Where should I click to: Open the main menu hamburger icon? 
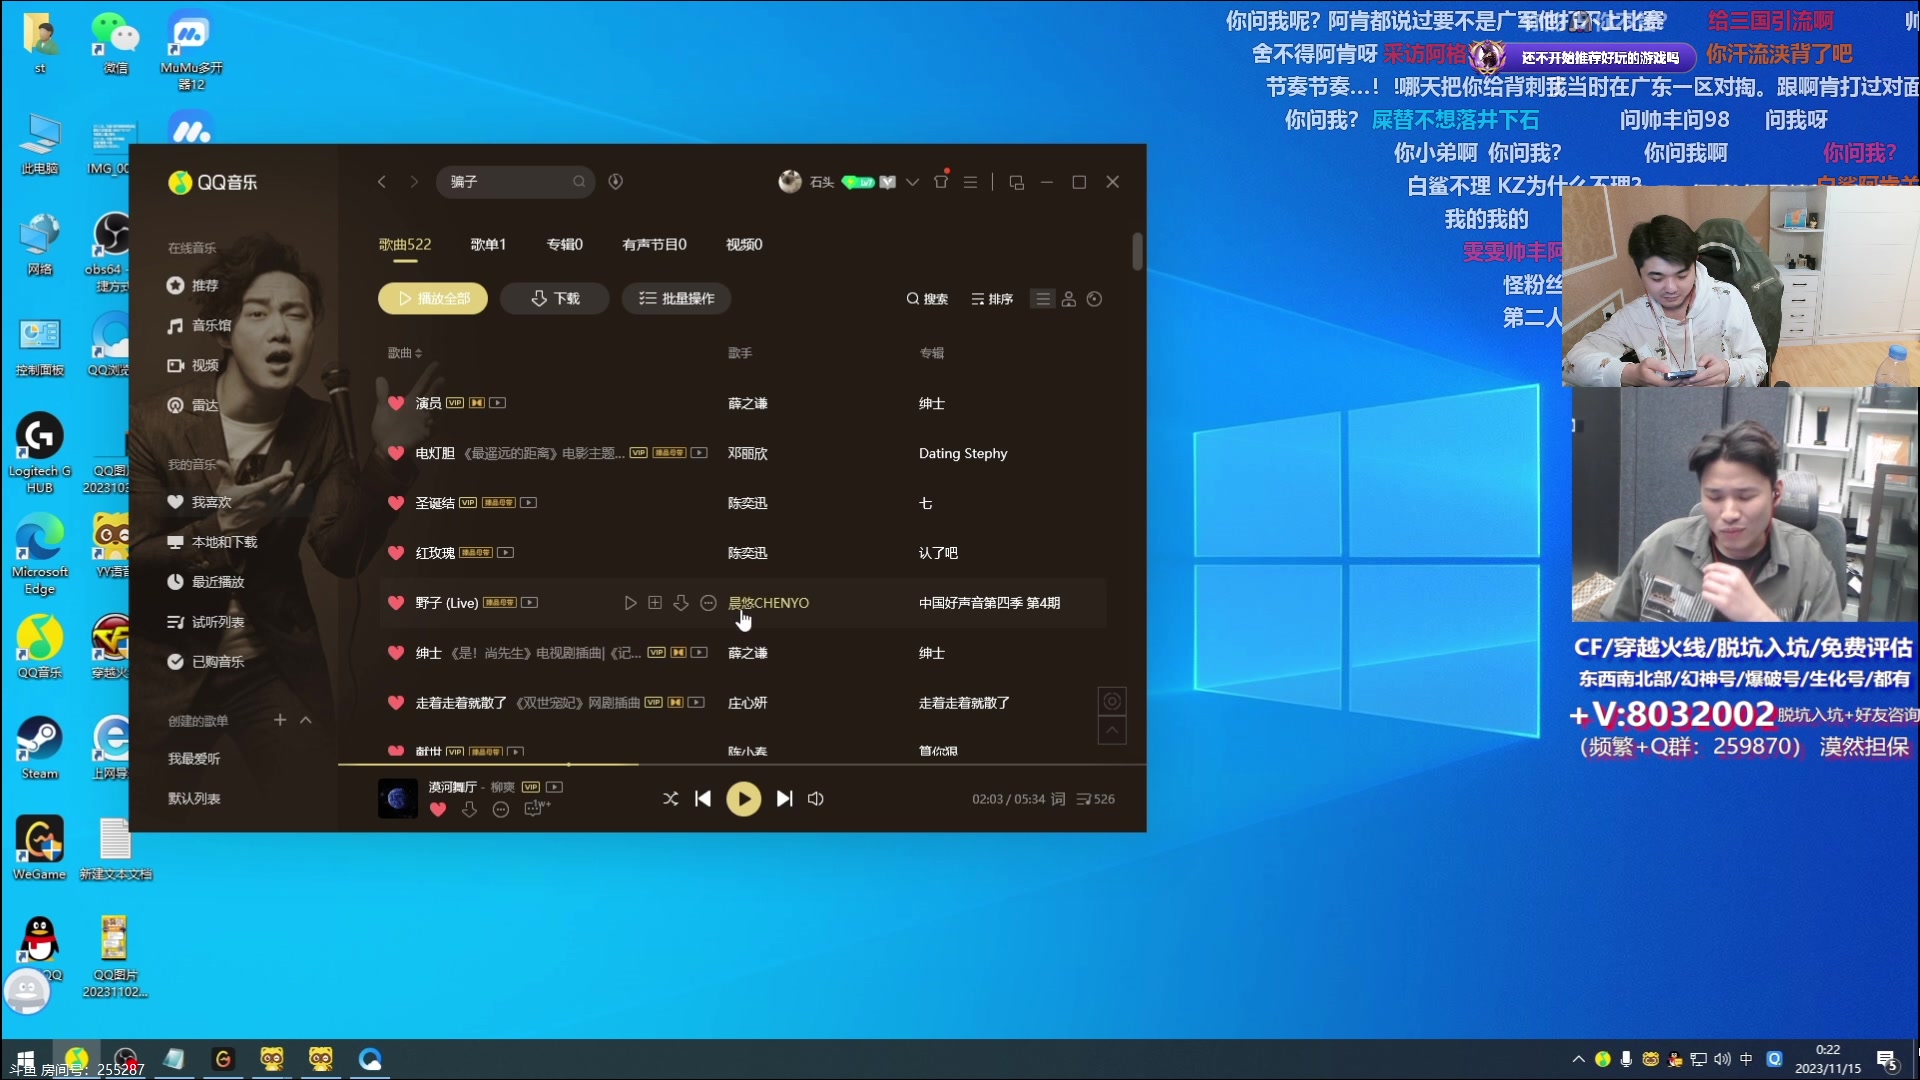pos(970,182)
